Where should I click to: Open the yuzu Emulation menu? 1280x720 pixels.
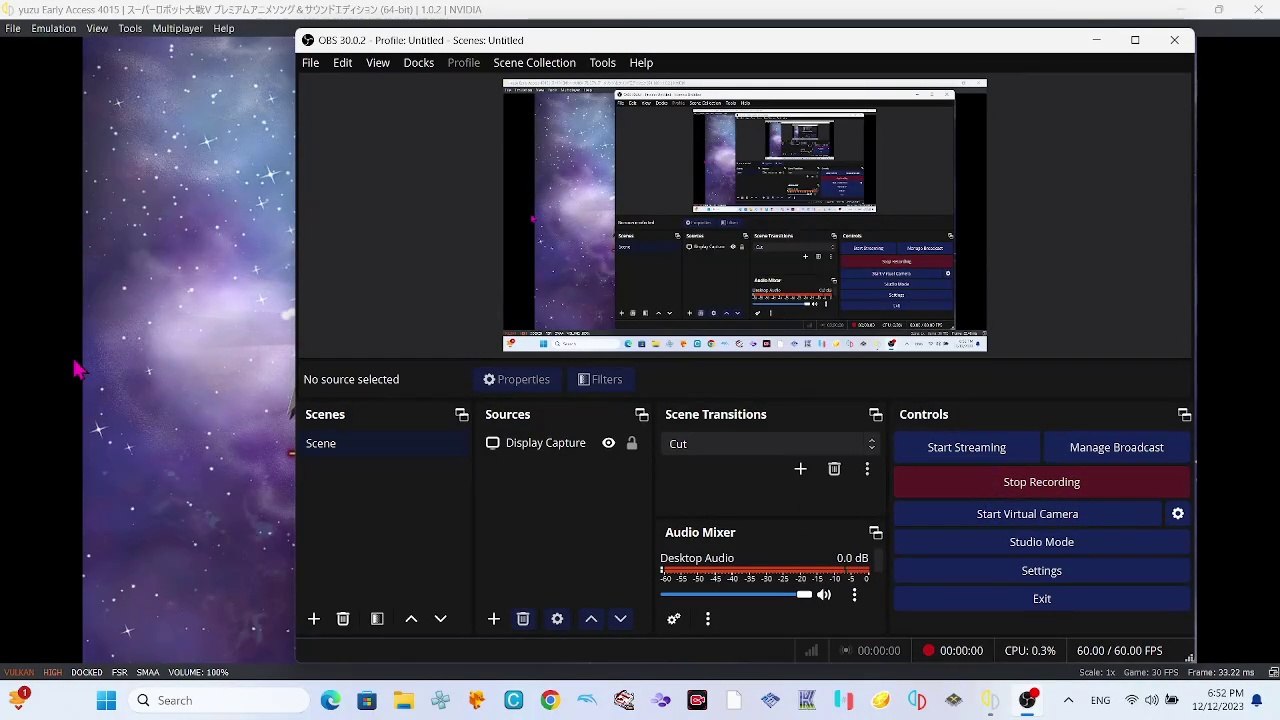click(x=54, y=29)
